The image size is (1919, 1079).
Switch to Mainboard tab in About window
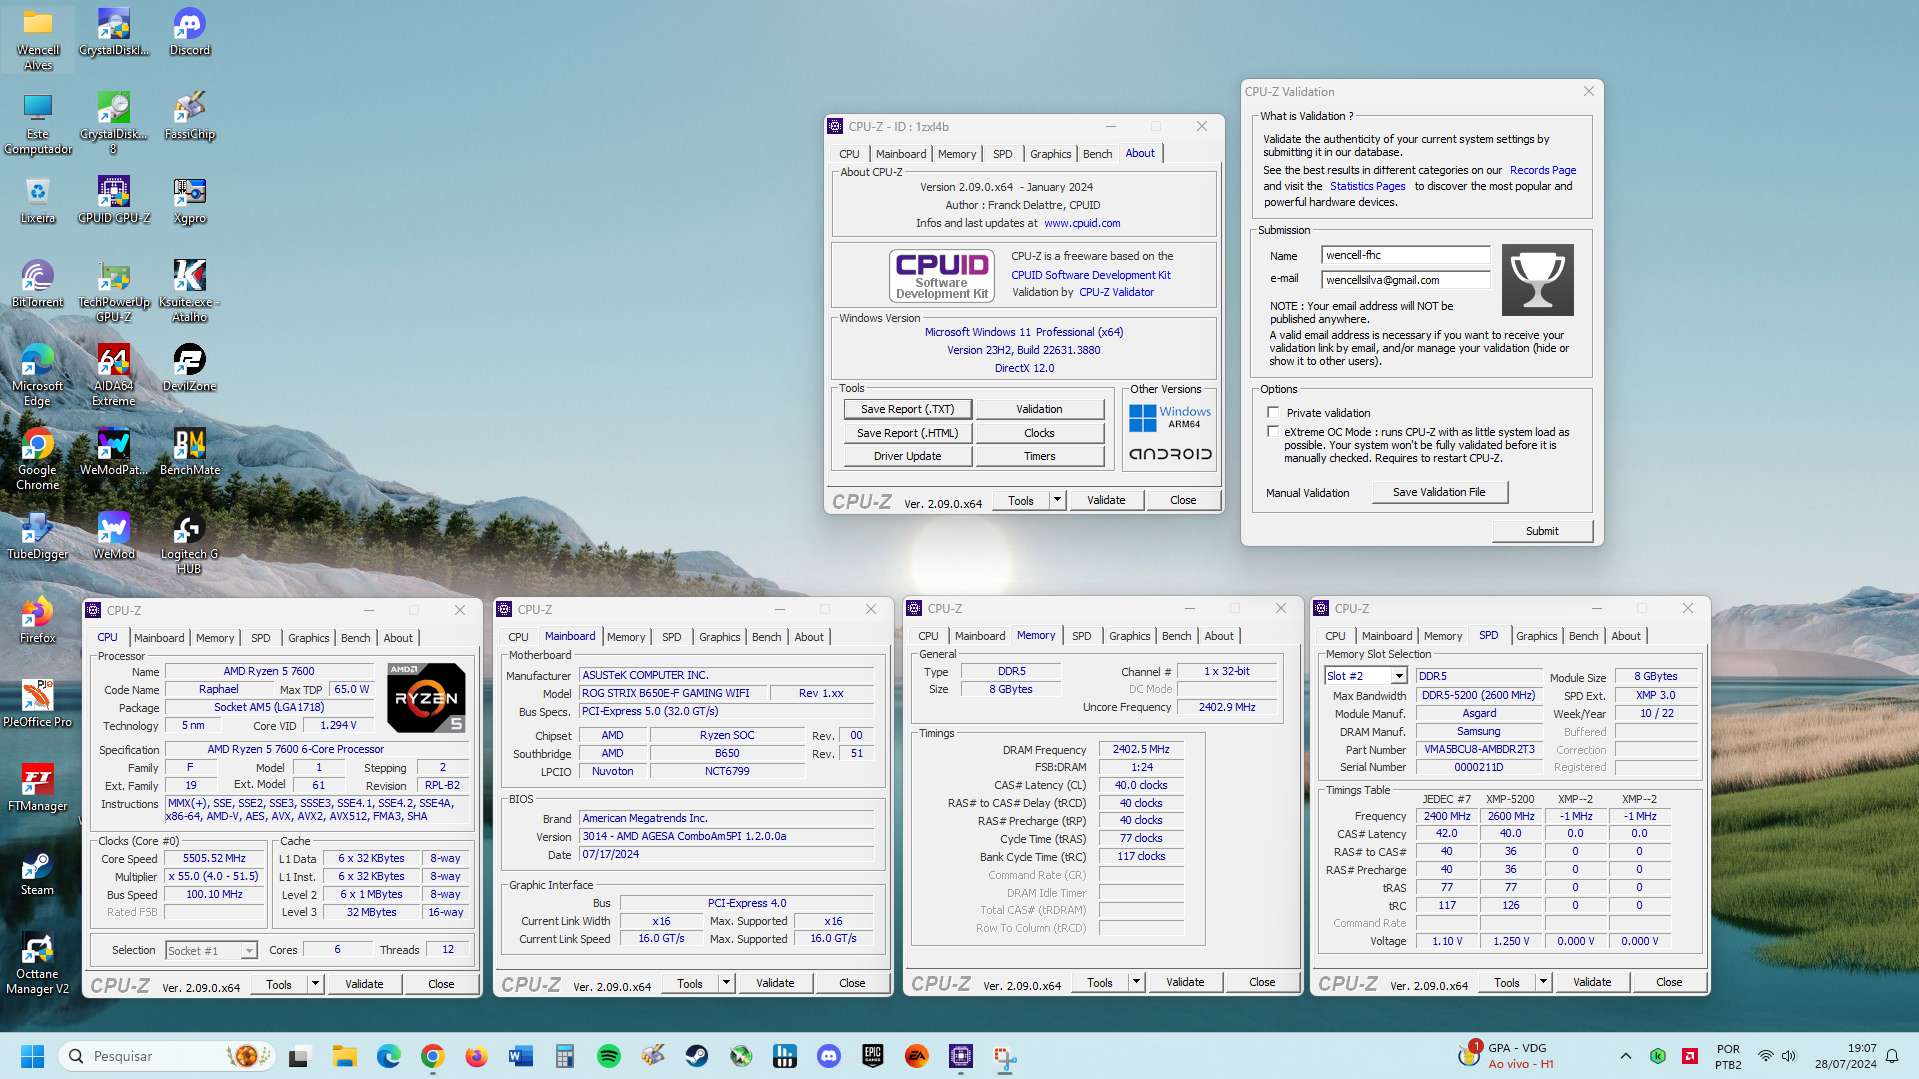point(901,154)
